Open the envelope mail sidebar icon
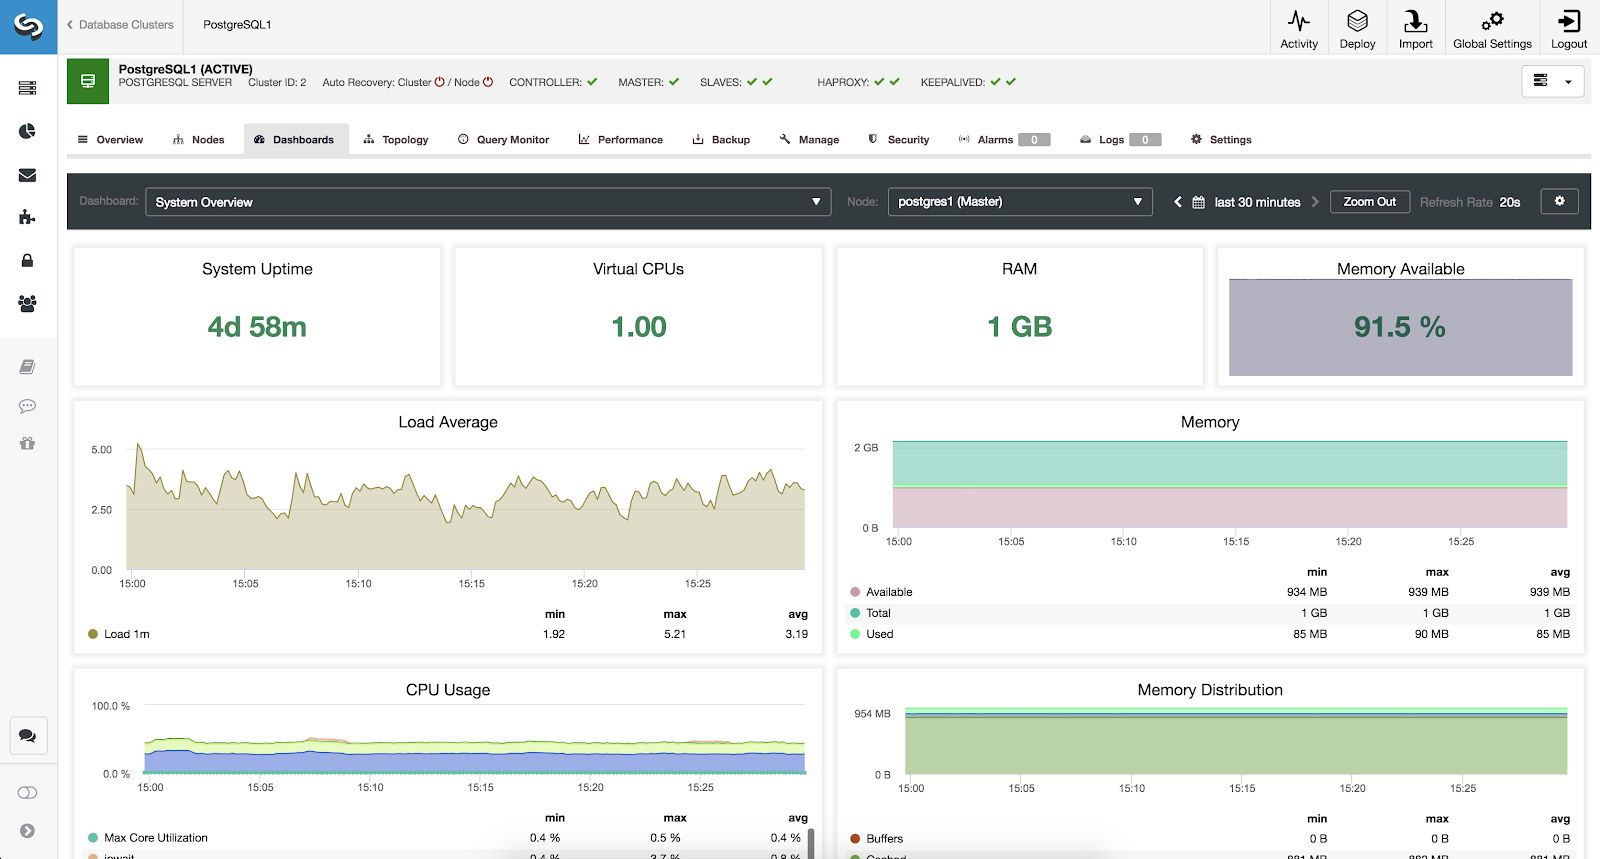Viewport: 1600px width, 859px height. pos(27,175)
